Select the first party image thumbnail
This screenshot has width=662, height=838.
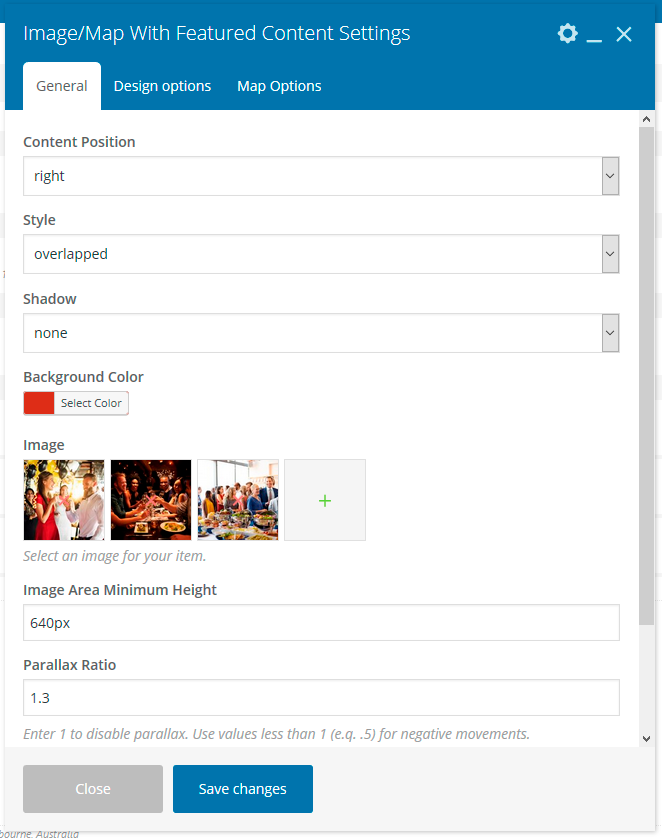(x=64, y=500)
